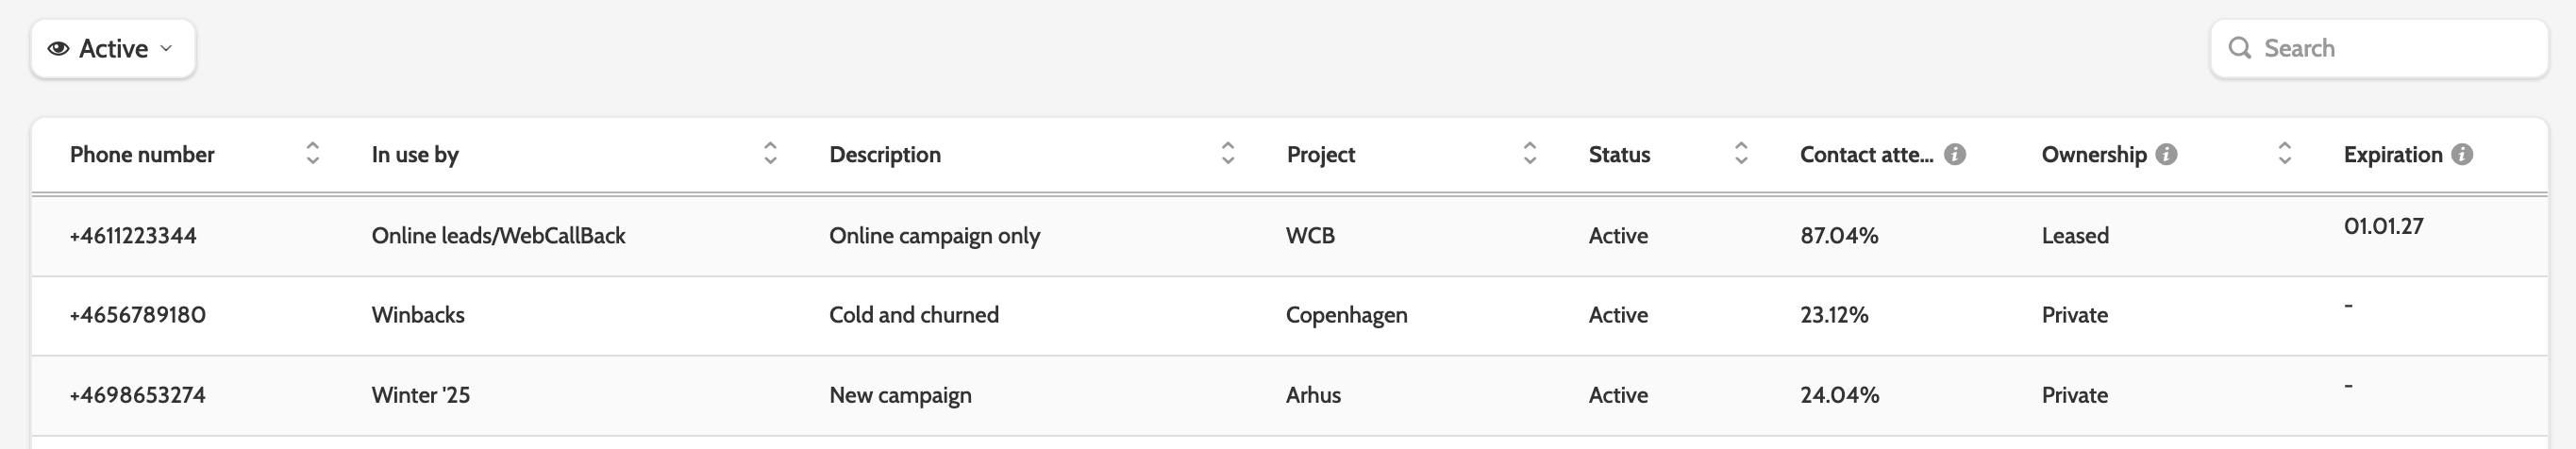Open the +4656789180 number entry

[137, 315]
